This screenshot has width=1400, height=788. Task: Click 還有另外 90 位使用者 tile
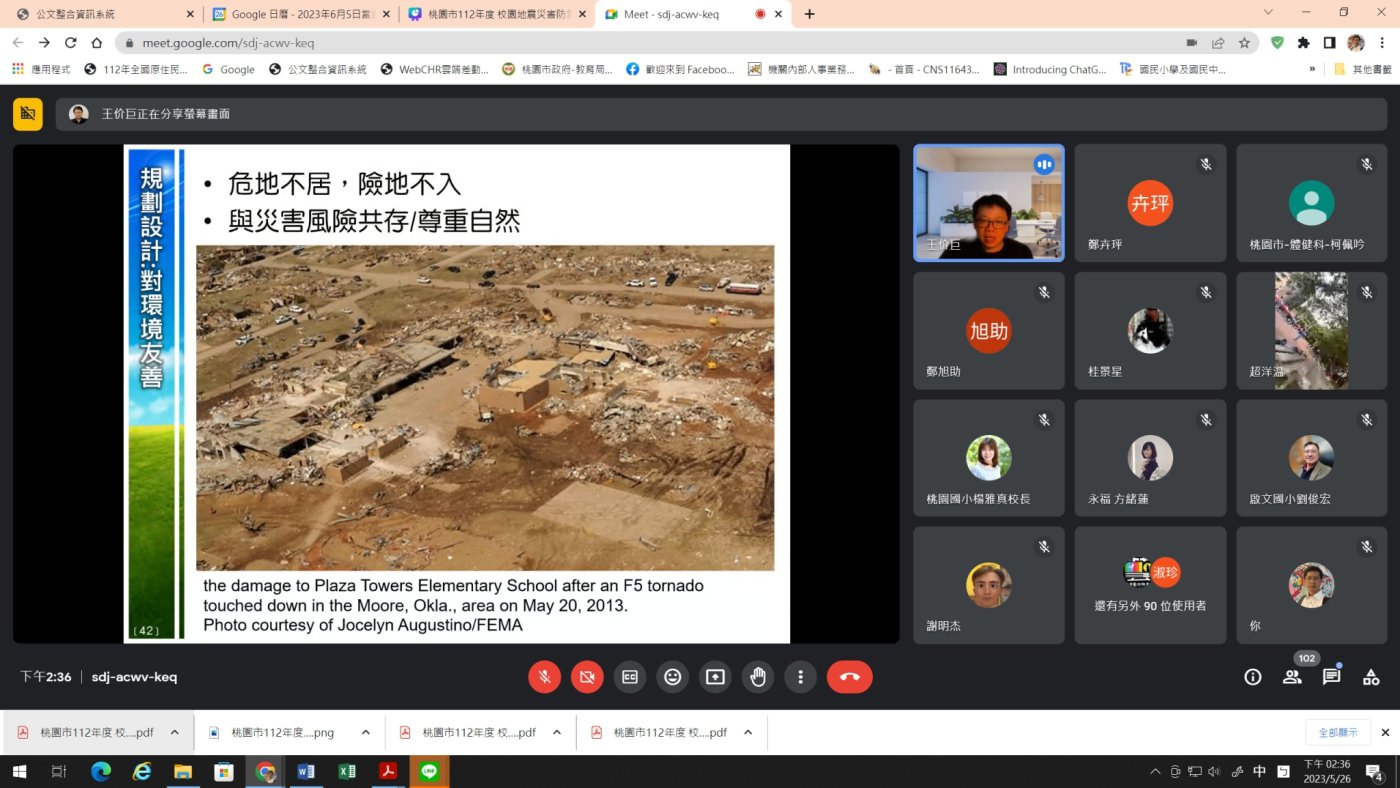pos(1150,585)
